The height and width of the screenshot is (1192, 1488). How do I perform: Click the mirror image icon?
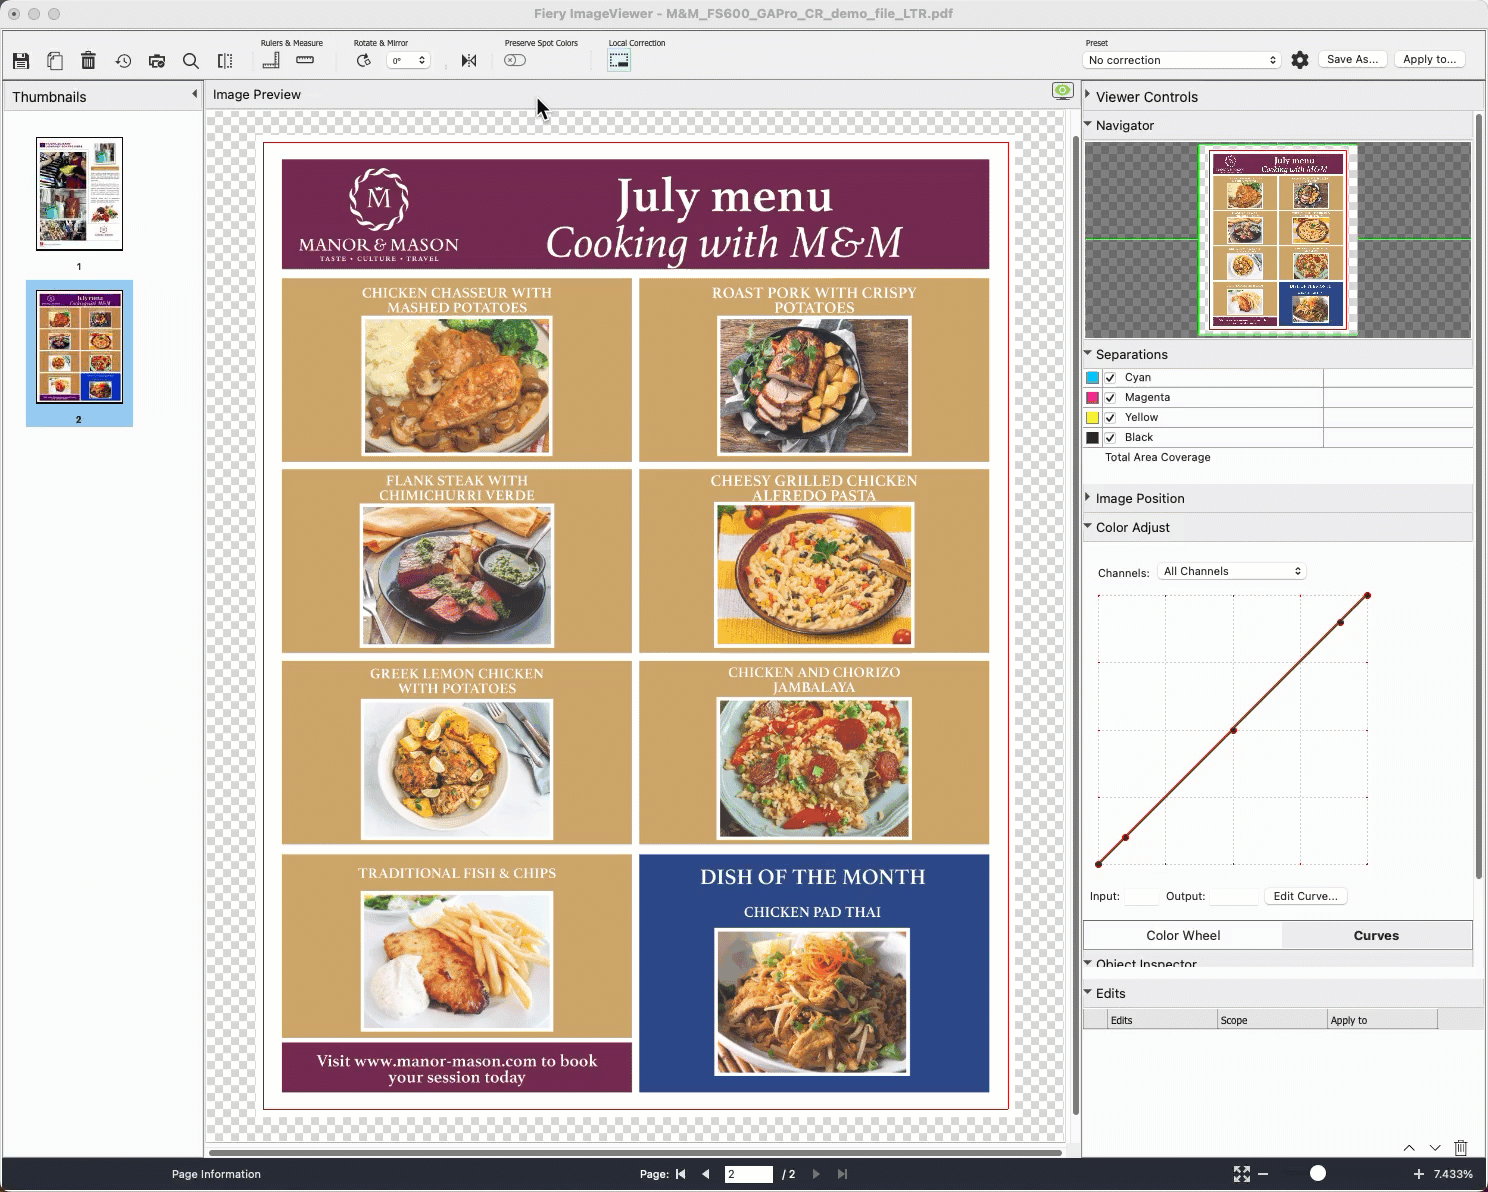point(469,61)
